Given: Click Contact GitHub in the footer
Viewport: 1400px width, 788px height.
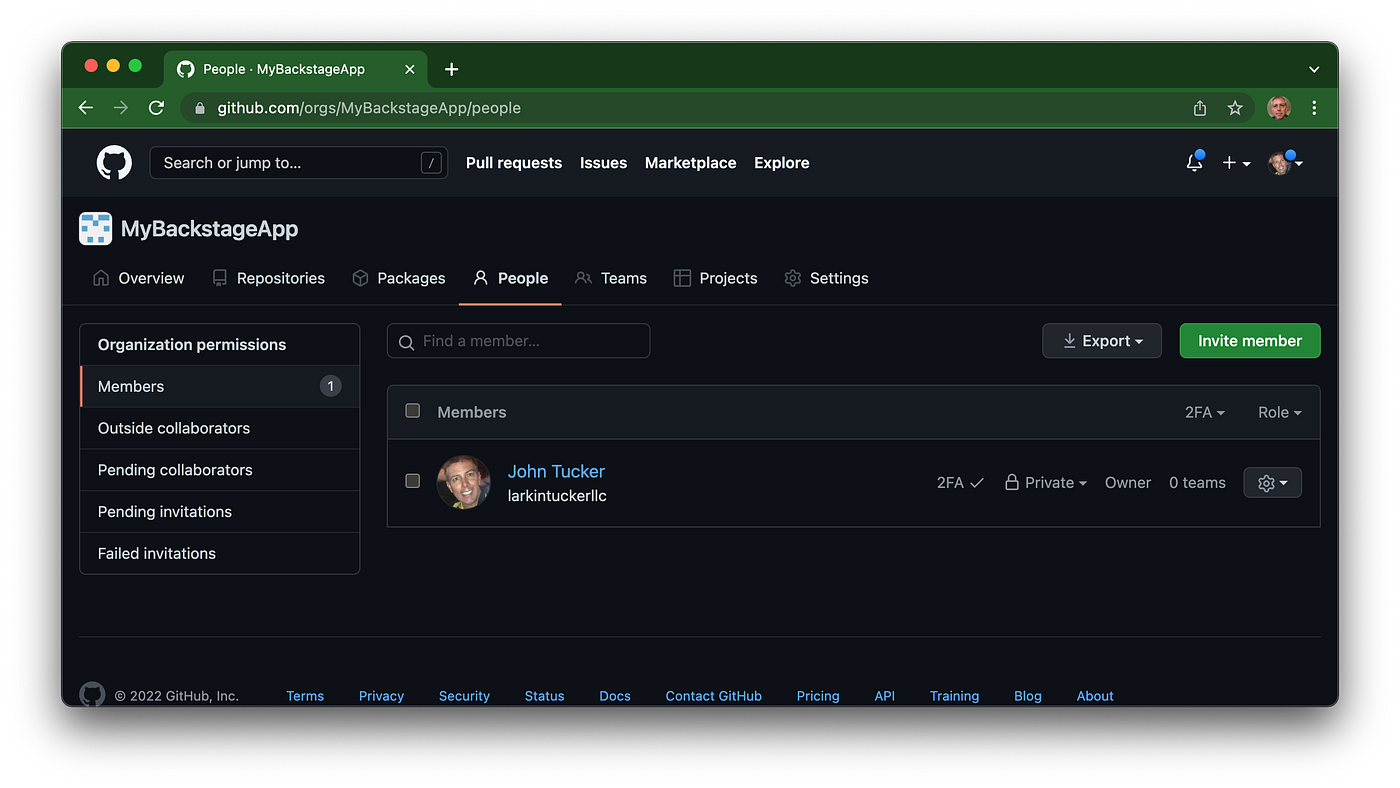Looking at the screenshot, I should point(714,696).
